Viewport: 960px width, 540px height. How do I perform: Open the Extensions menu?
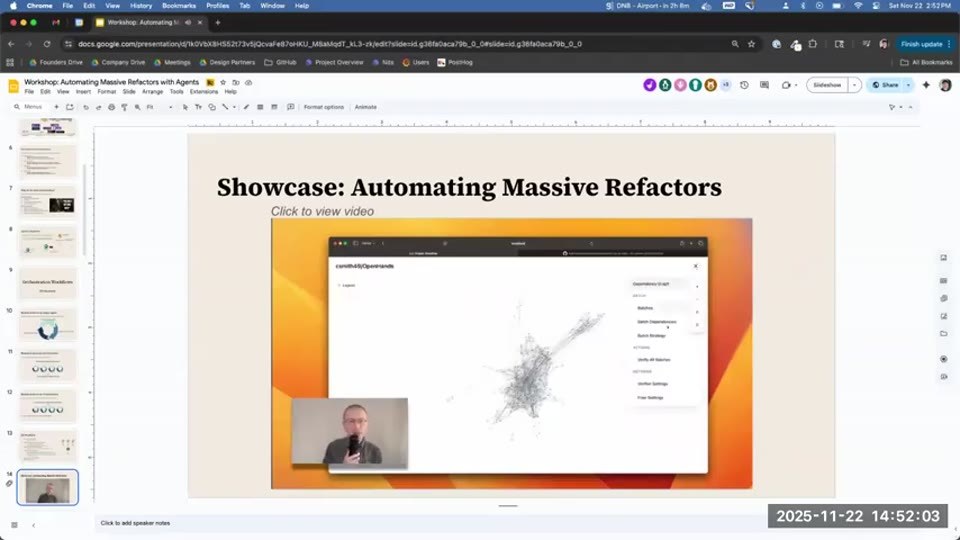pyautogui.click(x=204, y=92)
